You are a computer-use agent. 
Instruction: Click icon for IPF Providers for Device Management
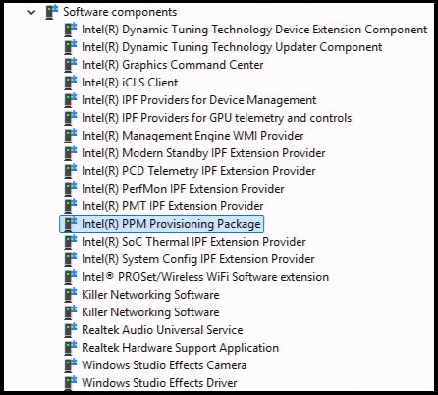coord(71,100)
